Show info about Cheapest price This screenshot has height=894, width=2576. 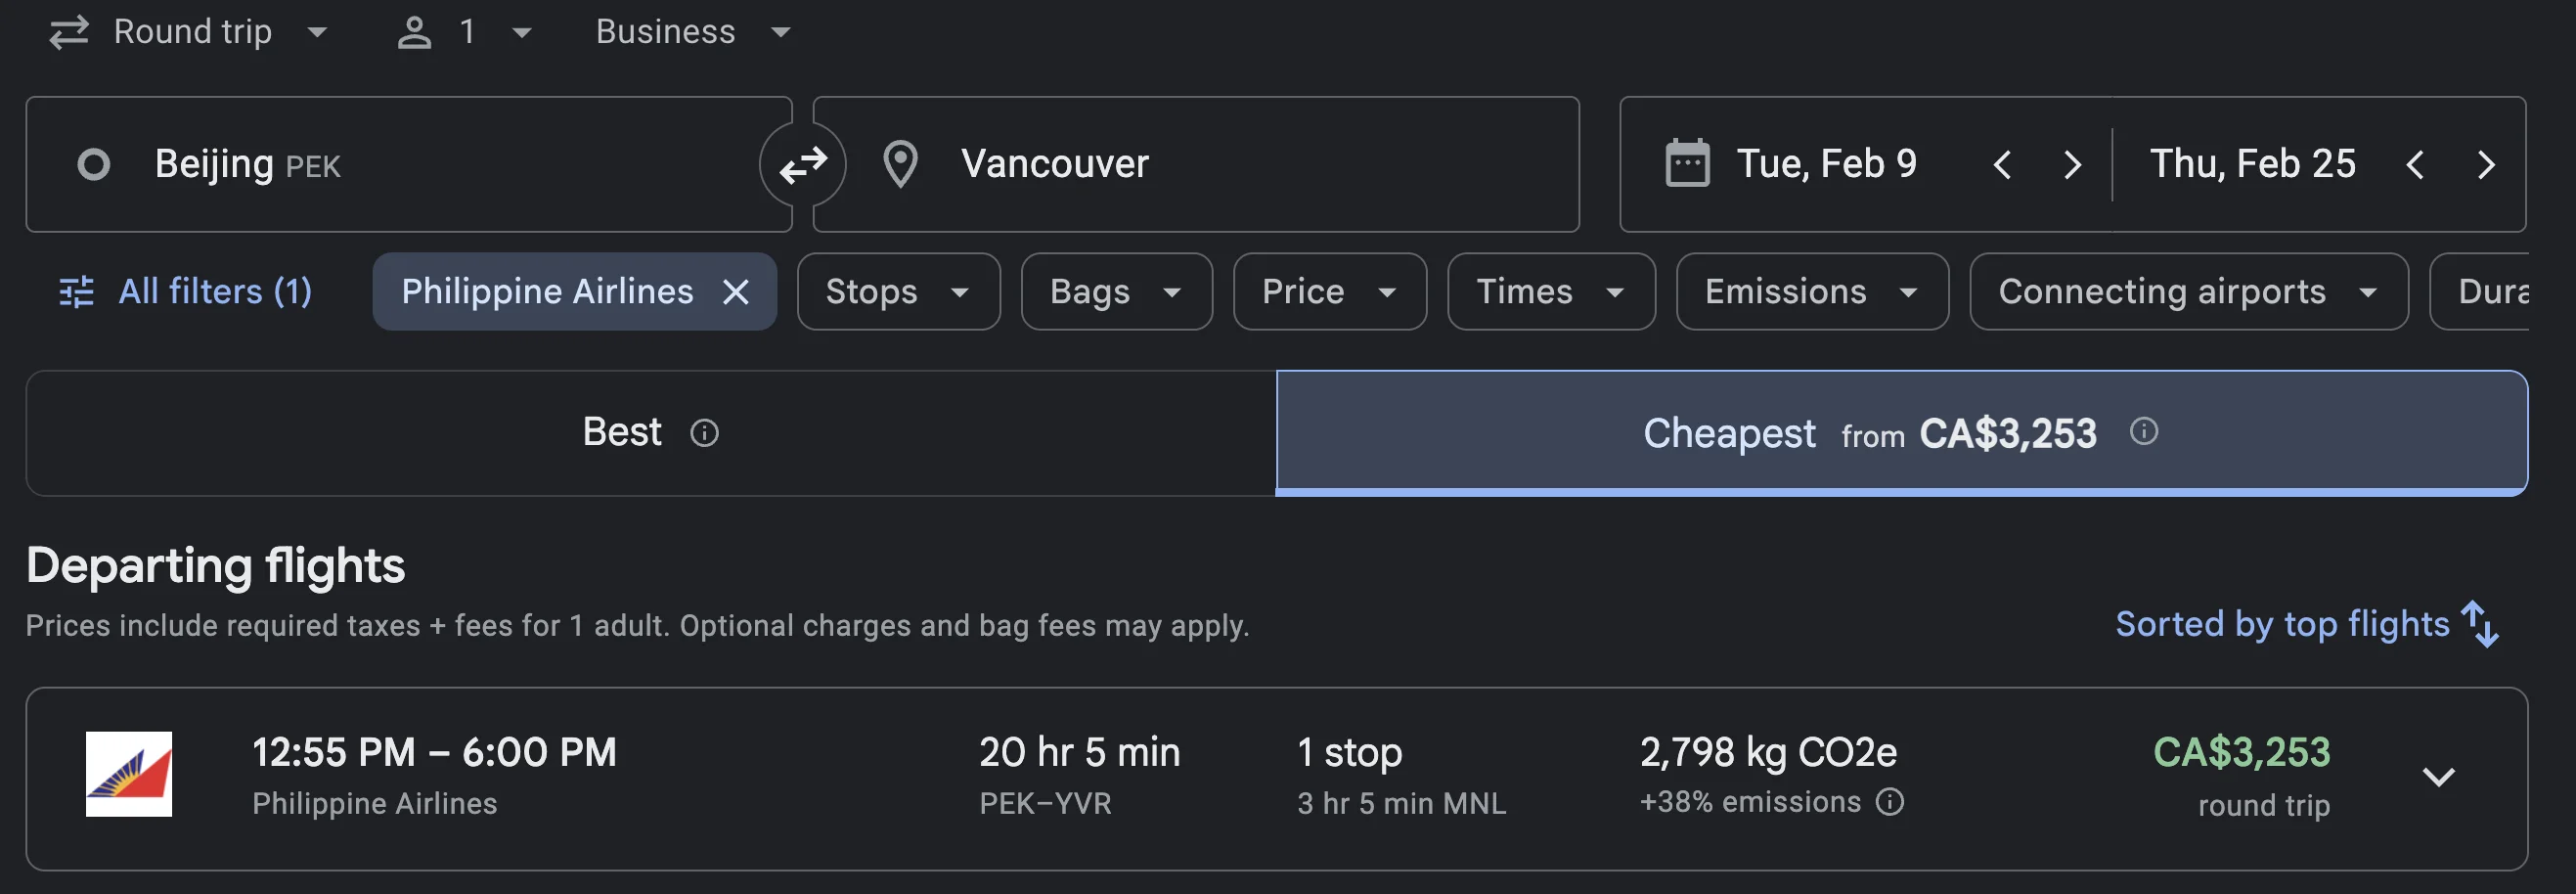coord(2144,431)
